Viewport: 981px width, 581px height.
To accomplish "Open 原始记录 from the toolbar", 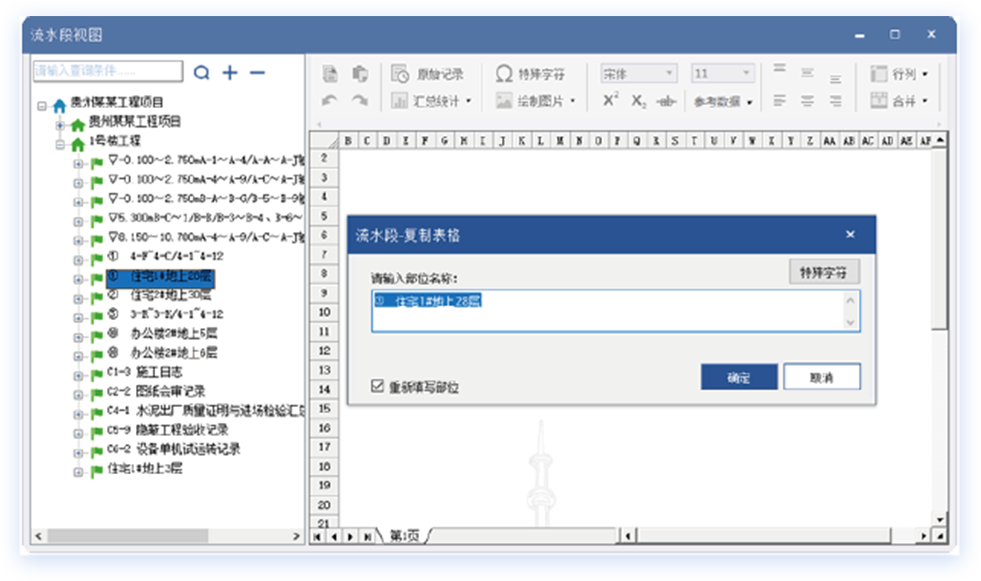I will (x=428, y=74).
